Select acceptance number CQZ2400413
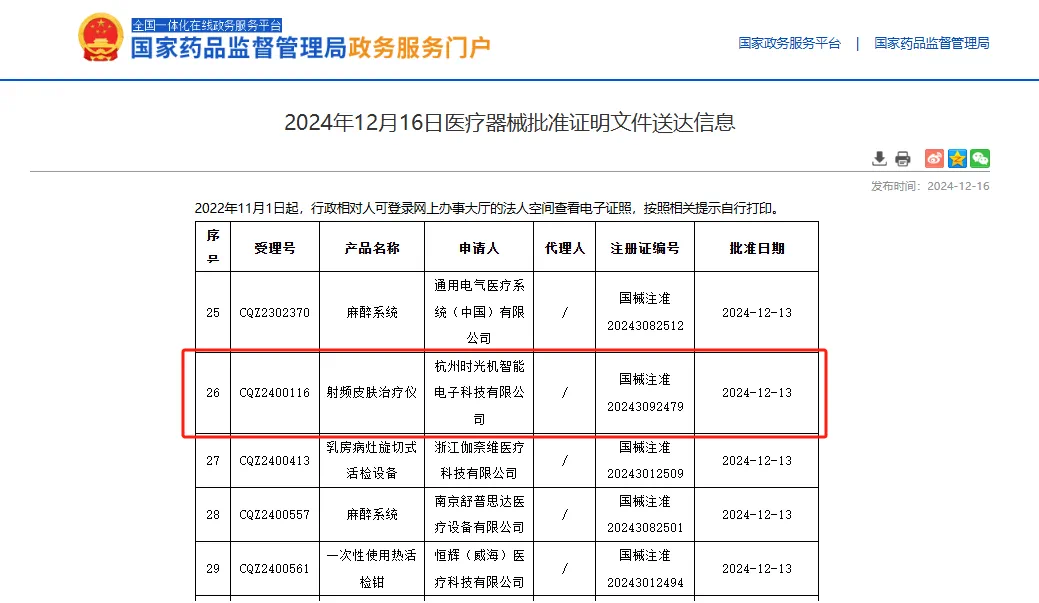 click(x=274, y=461)
